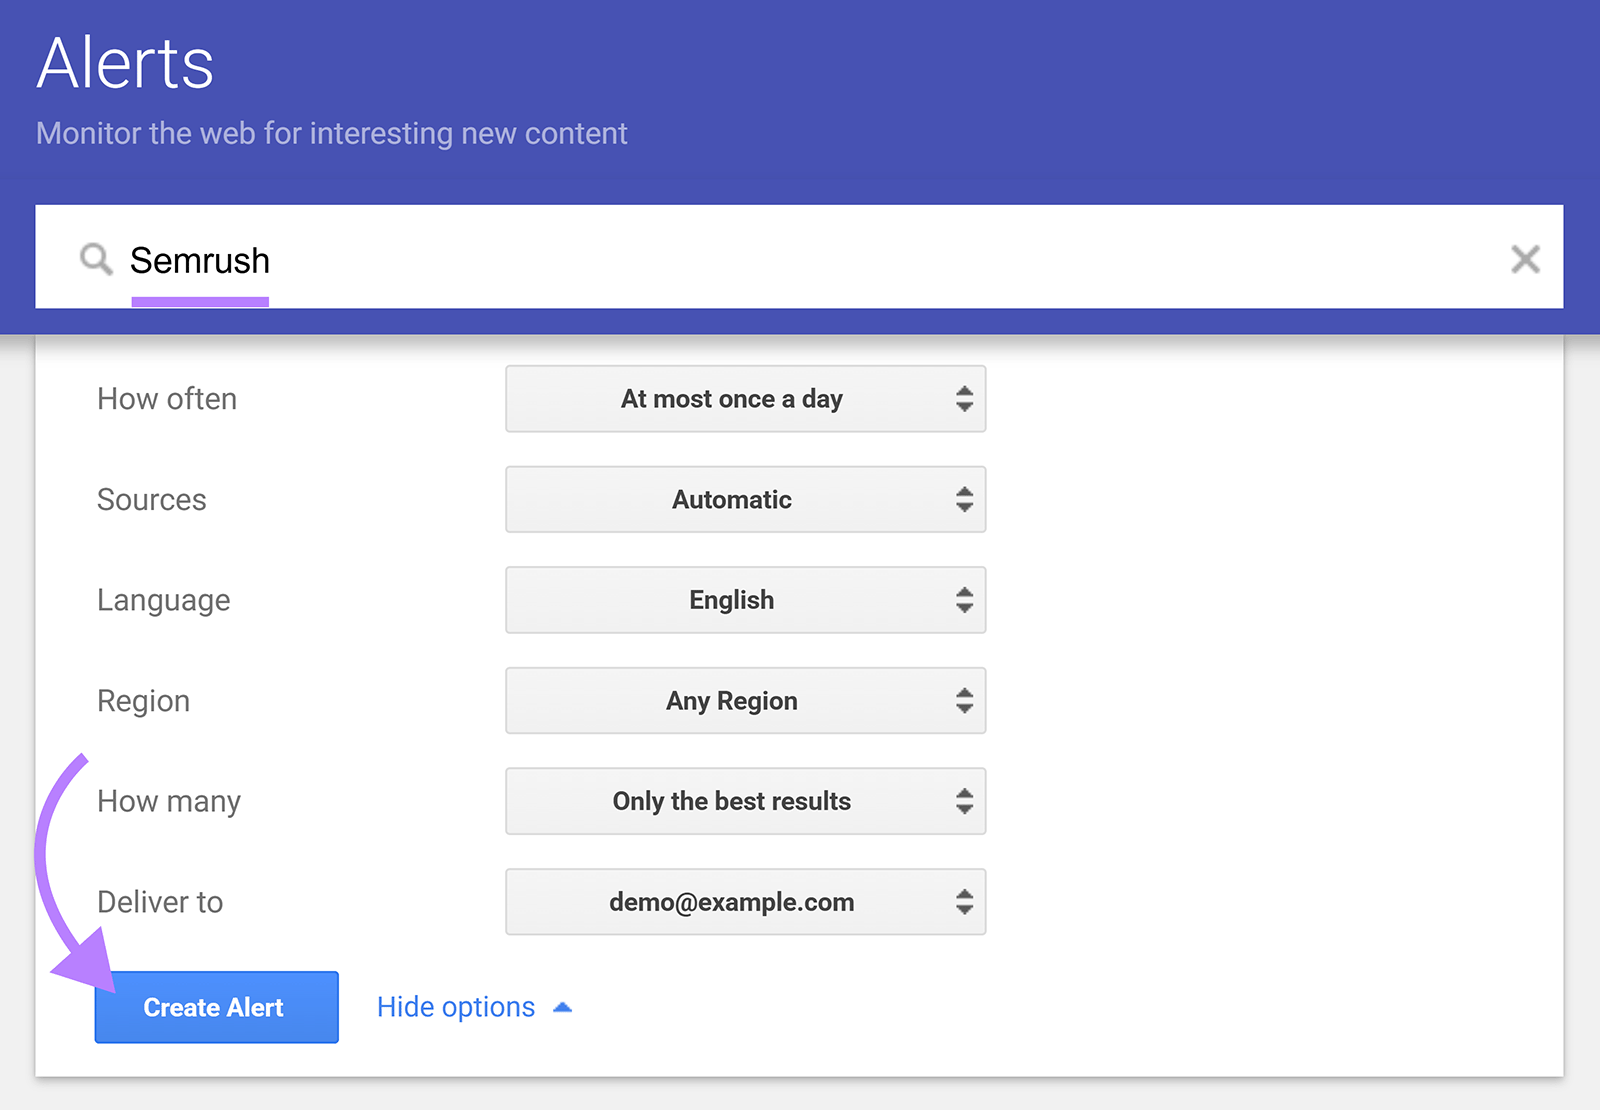Open the How many dropdown
The width and height of the screenshot is (1600, 1110).
745,801
